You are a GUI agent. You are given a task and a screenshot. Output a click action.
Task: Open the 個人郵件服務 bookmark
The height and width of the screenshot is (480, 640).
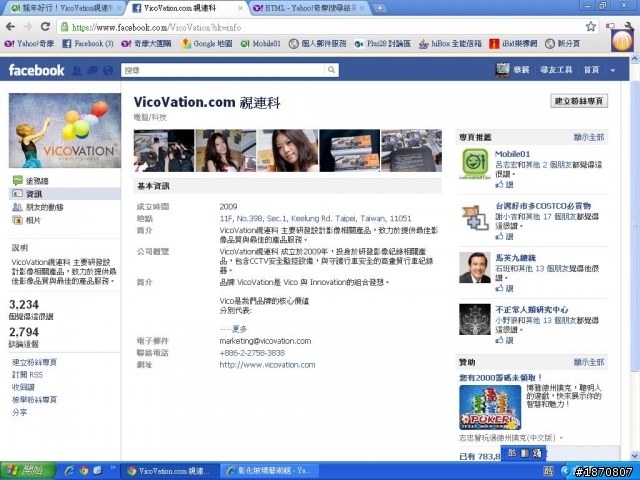[317, 44]
